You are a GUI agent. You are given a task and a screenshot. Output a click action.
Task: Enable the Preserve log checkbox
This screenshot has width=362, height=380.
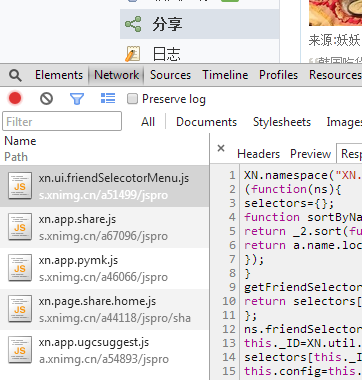(x=132, y=99)
